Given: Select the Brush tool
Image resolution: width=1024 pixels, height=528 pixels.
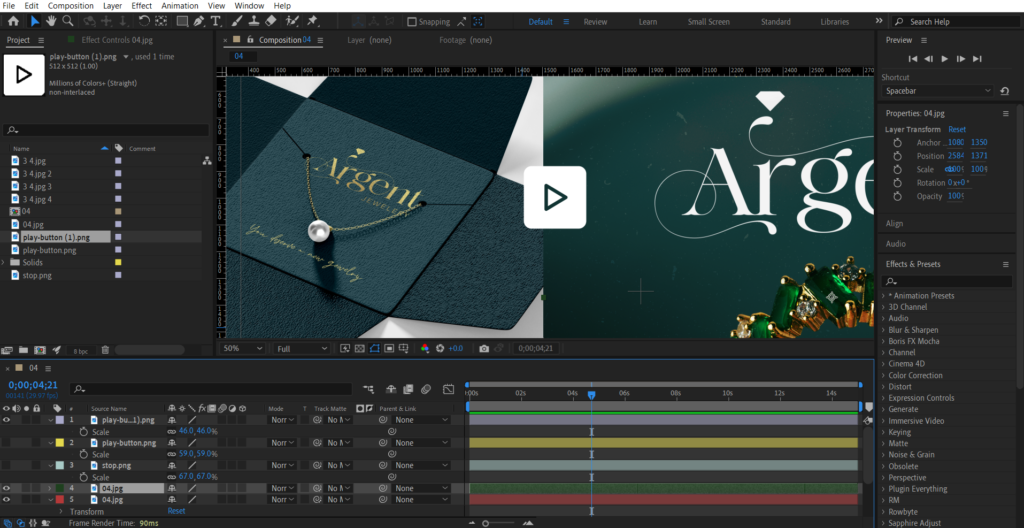Looking at the screenshot, I should point(238,22).
